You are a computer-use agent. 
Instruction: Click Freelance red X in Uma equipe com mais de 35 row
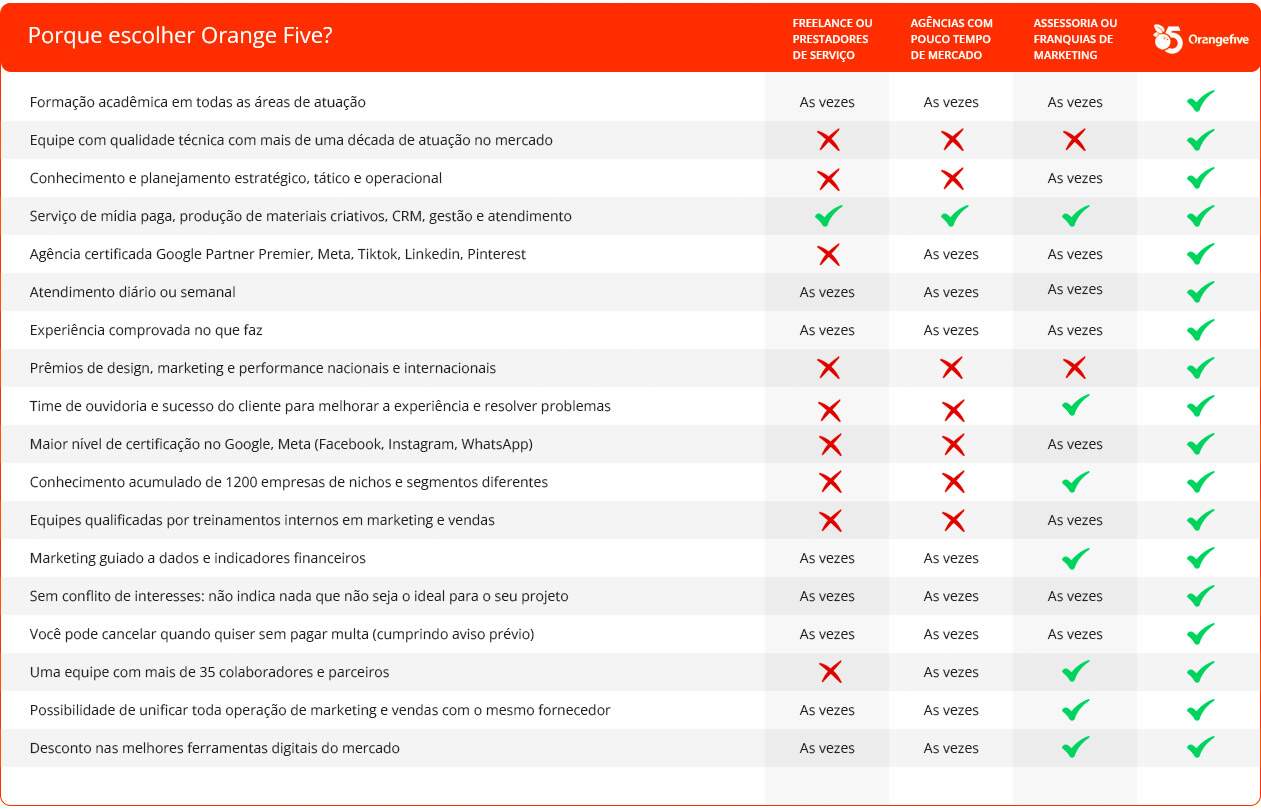click(830, 672)
